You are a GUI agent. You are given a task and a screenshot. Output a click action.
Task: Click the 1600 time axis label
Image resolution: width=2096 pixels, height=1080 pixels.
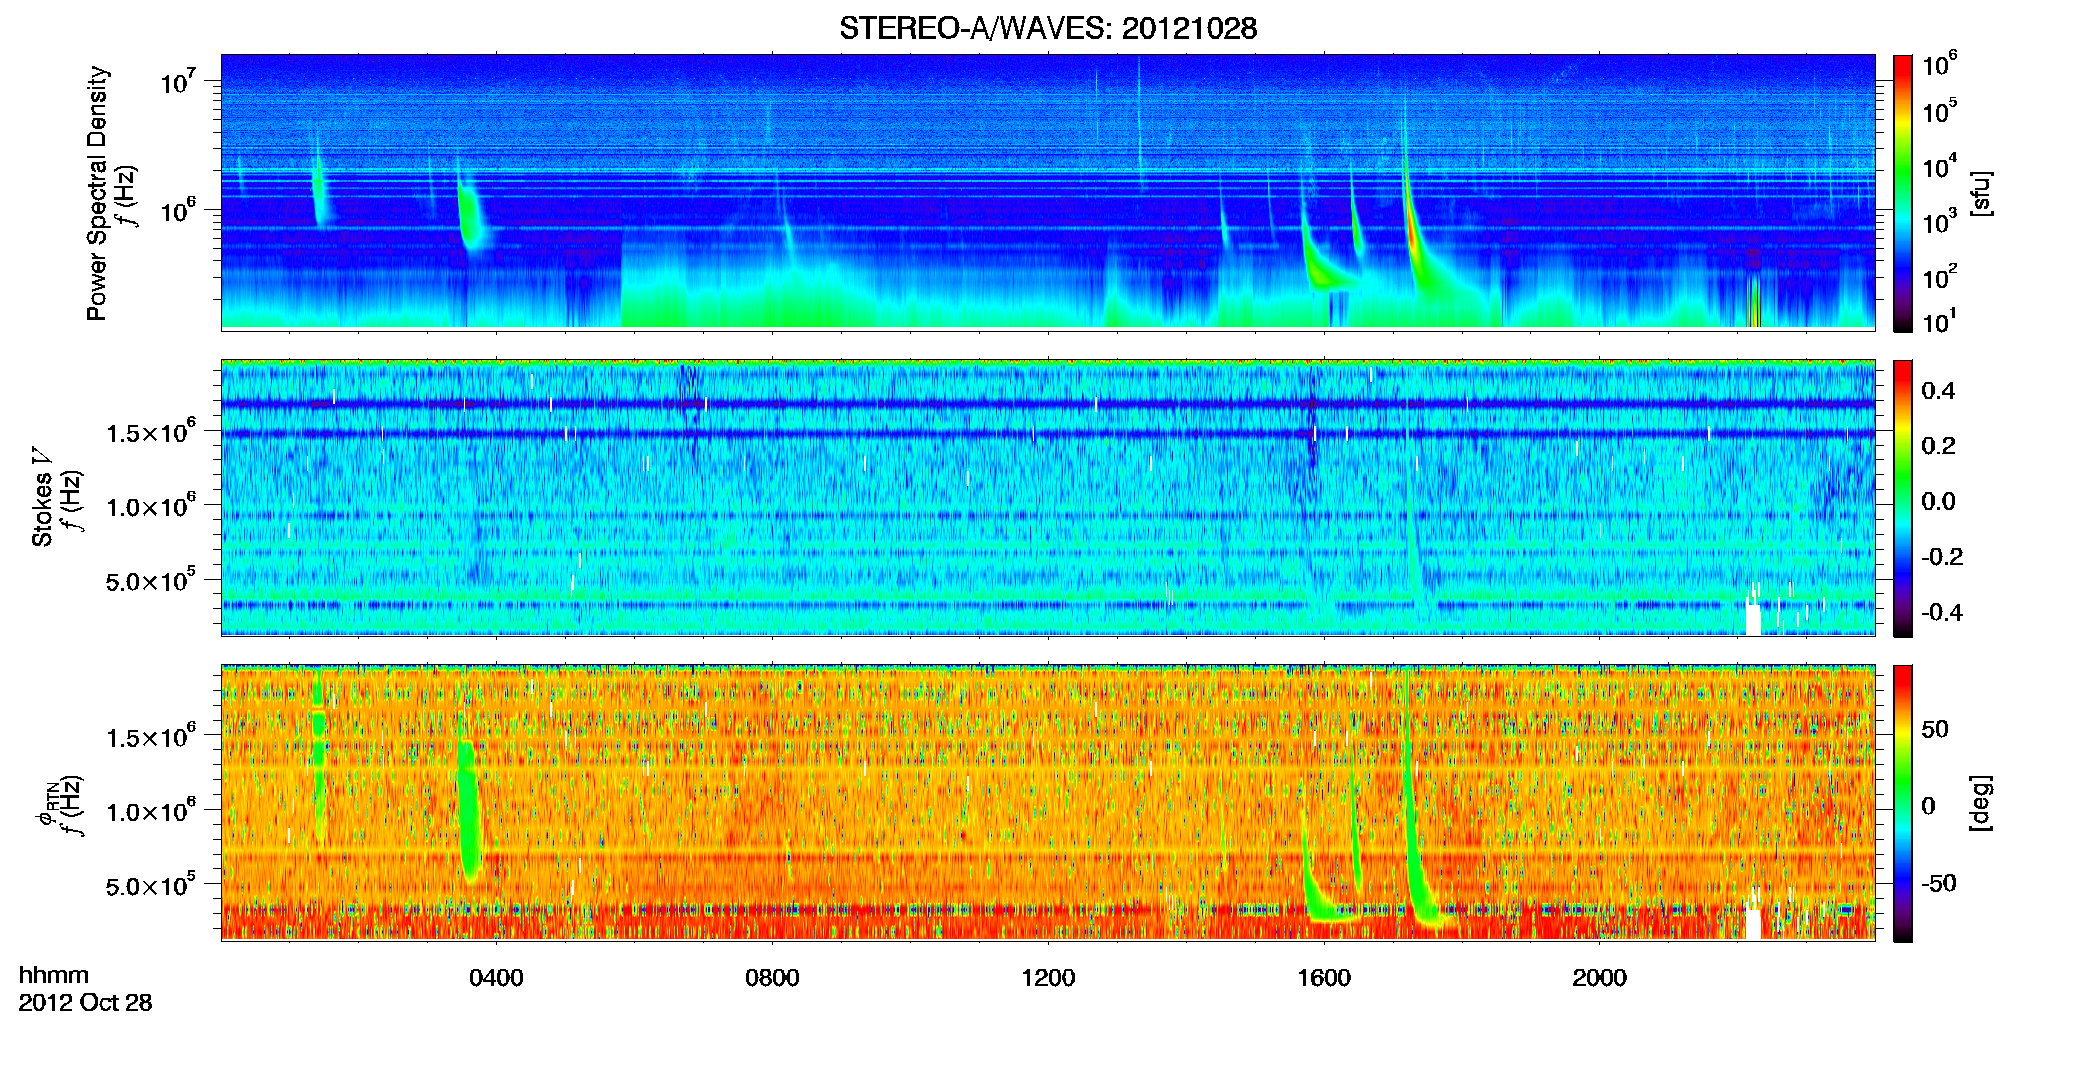[1324, 978]
